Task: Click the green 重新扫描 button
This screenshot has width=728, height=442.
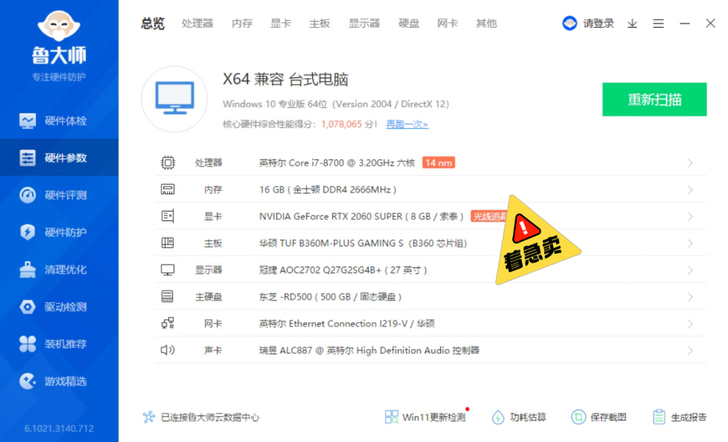Action: (654, 99)
